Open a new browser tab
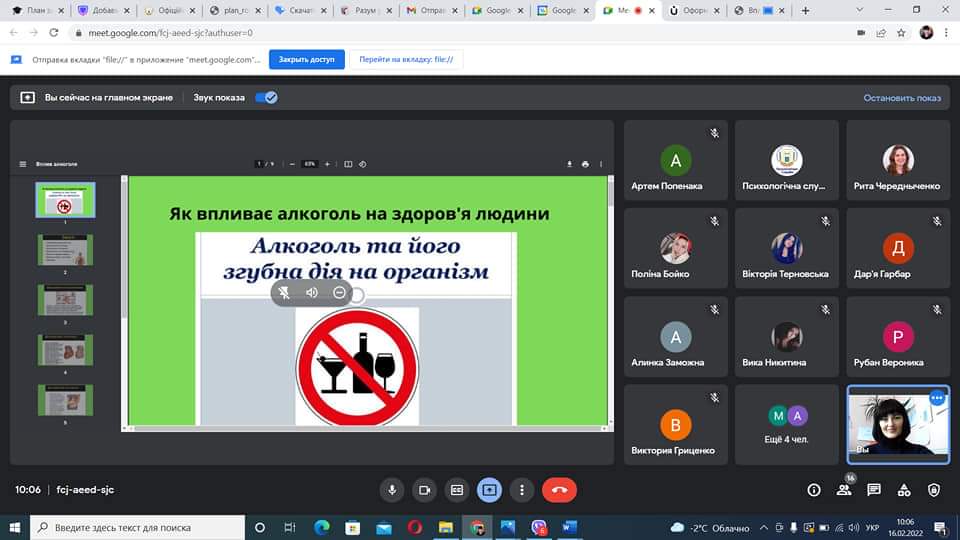960x540 pixels. [805, 10]
